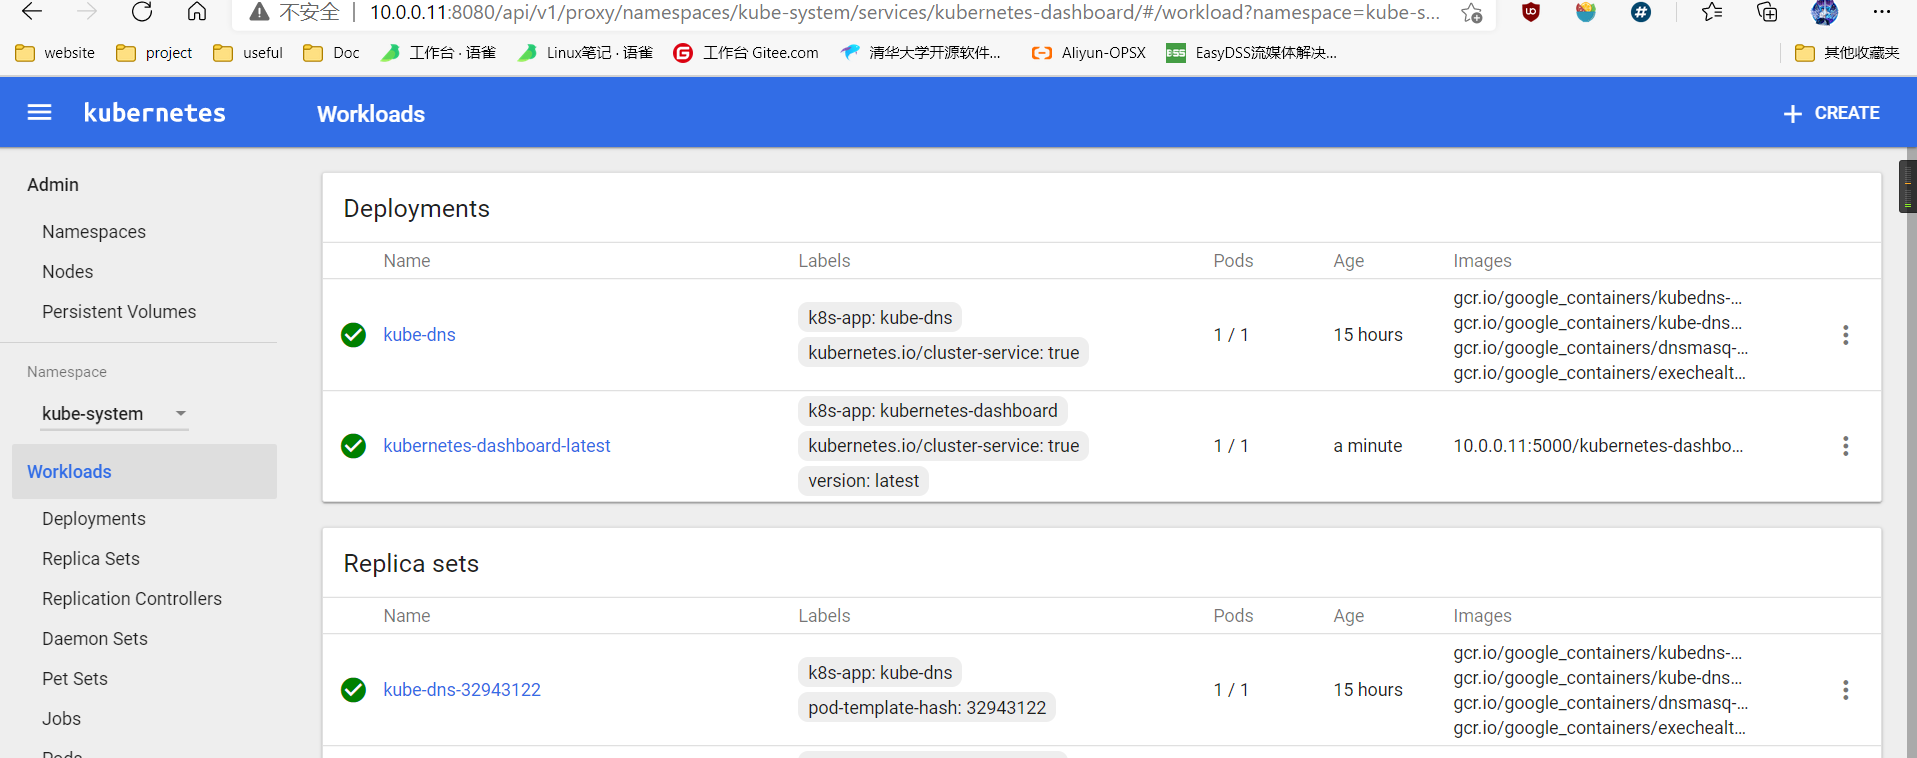Open the project bookmarks folder
The image size is (1917, 758).
(x=154, y=53)
